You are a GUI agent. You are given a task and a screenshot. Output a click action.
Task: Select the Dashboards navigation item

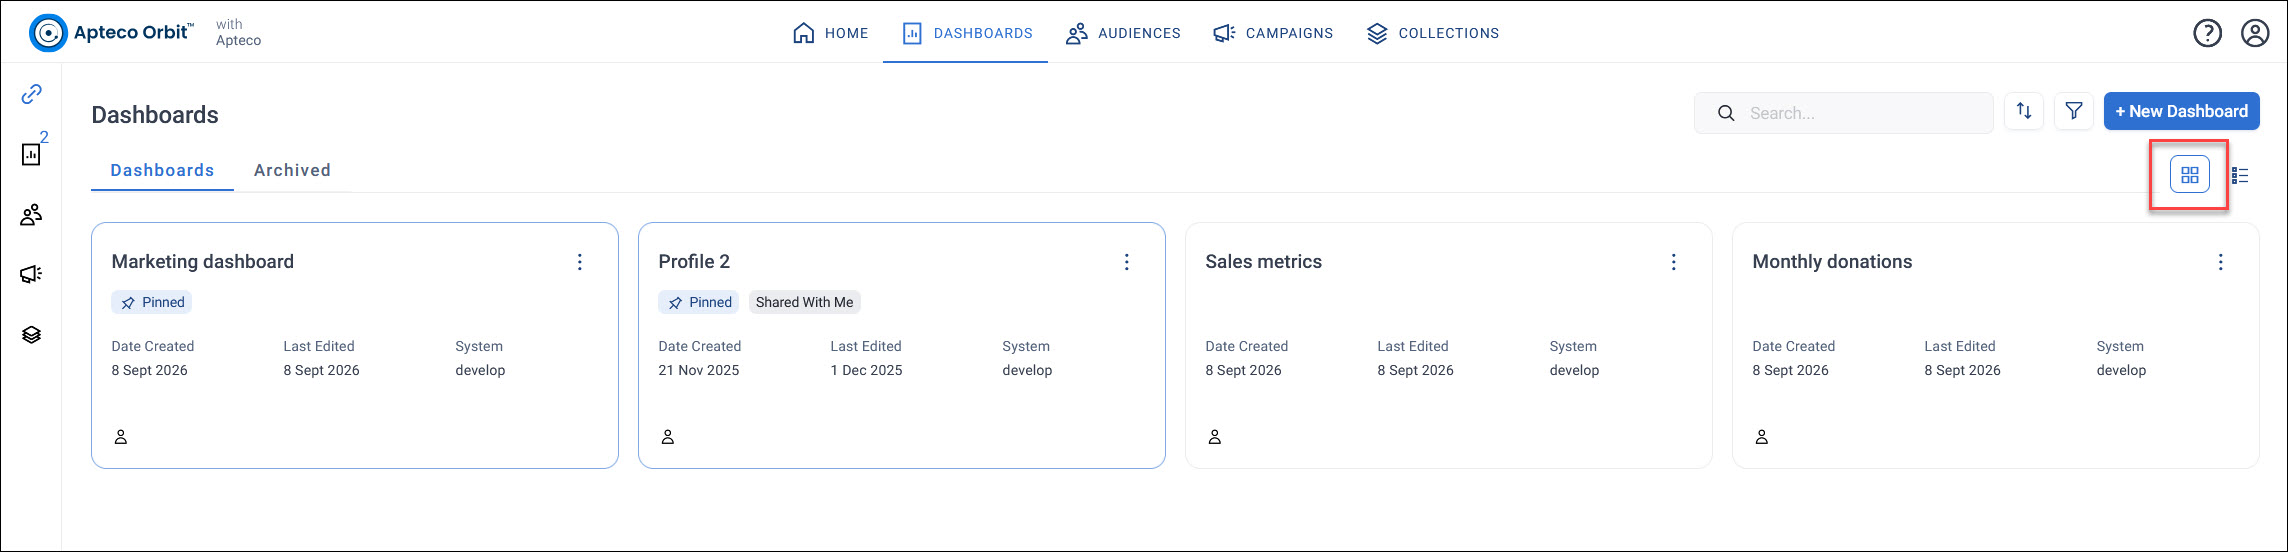click(x=967, y=33)
